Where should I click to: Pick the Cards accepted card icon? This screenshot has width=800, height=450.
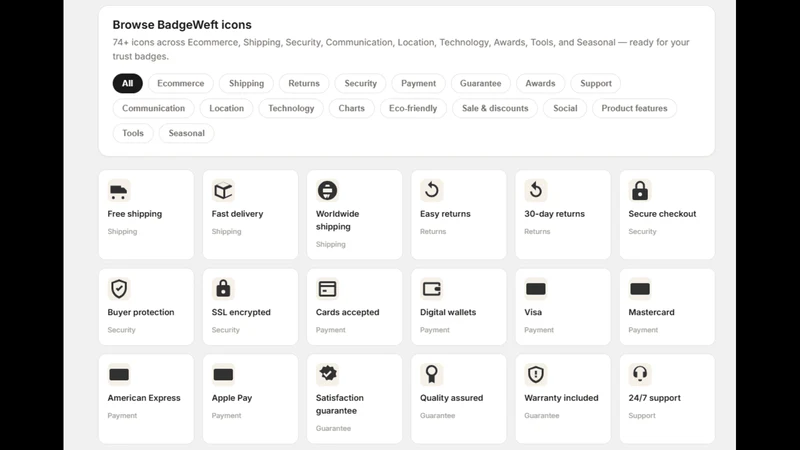click(327, 289)
